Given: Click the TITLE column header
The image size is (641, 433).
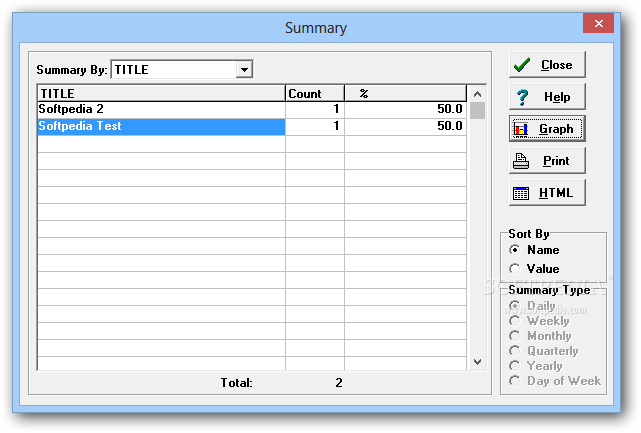Looking at the screenshot, I should [161, 93].
